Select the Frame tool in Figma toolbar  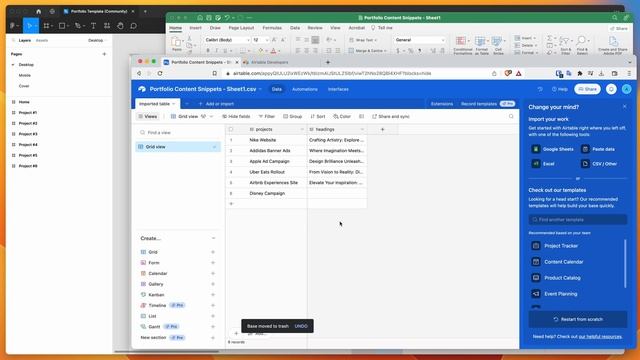(x=46, y=26)
